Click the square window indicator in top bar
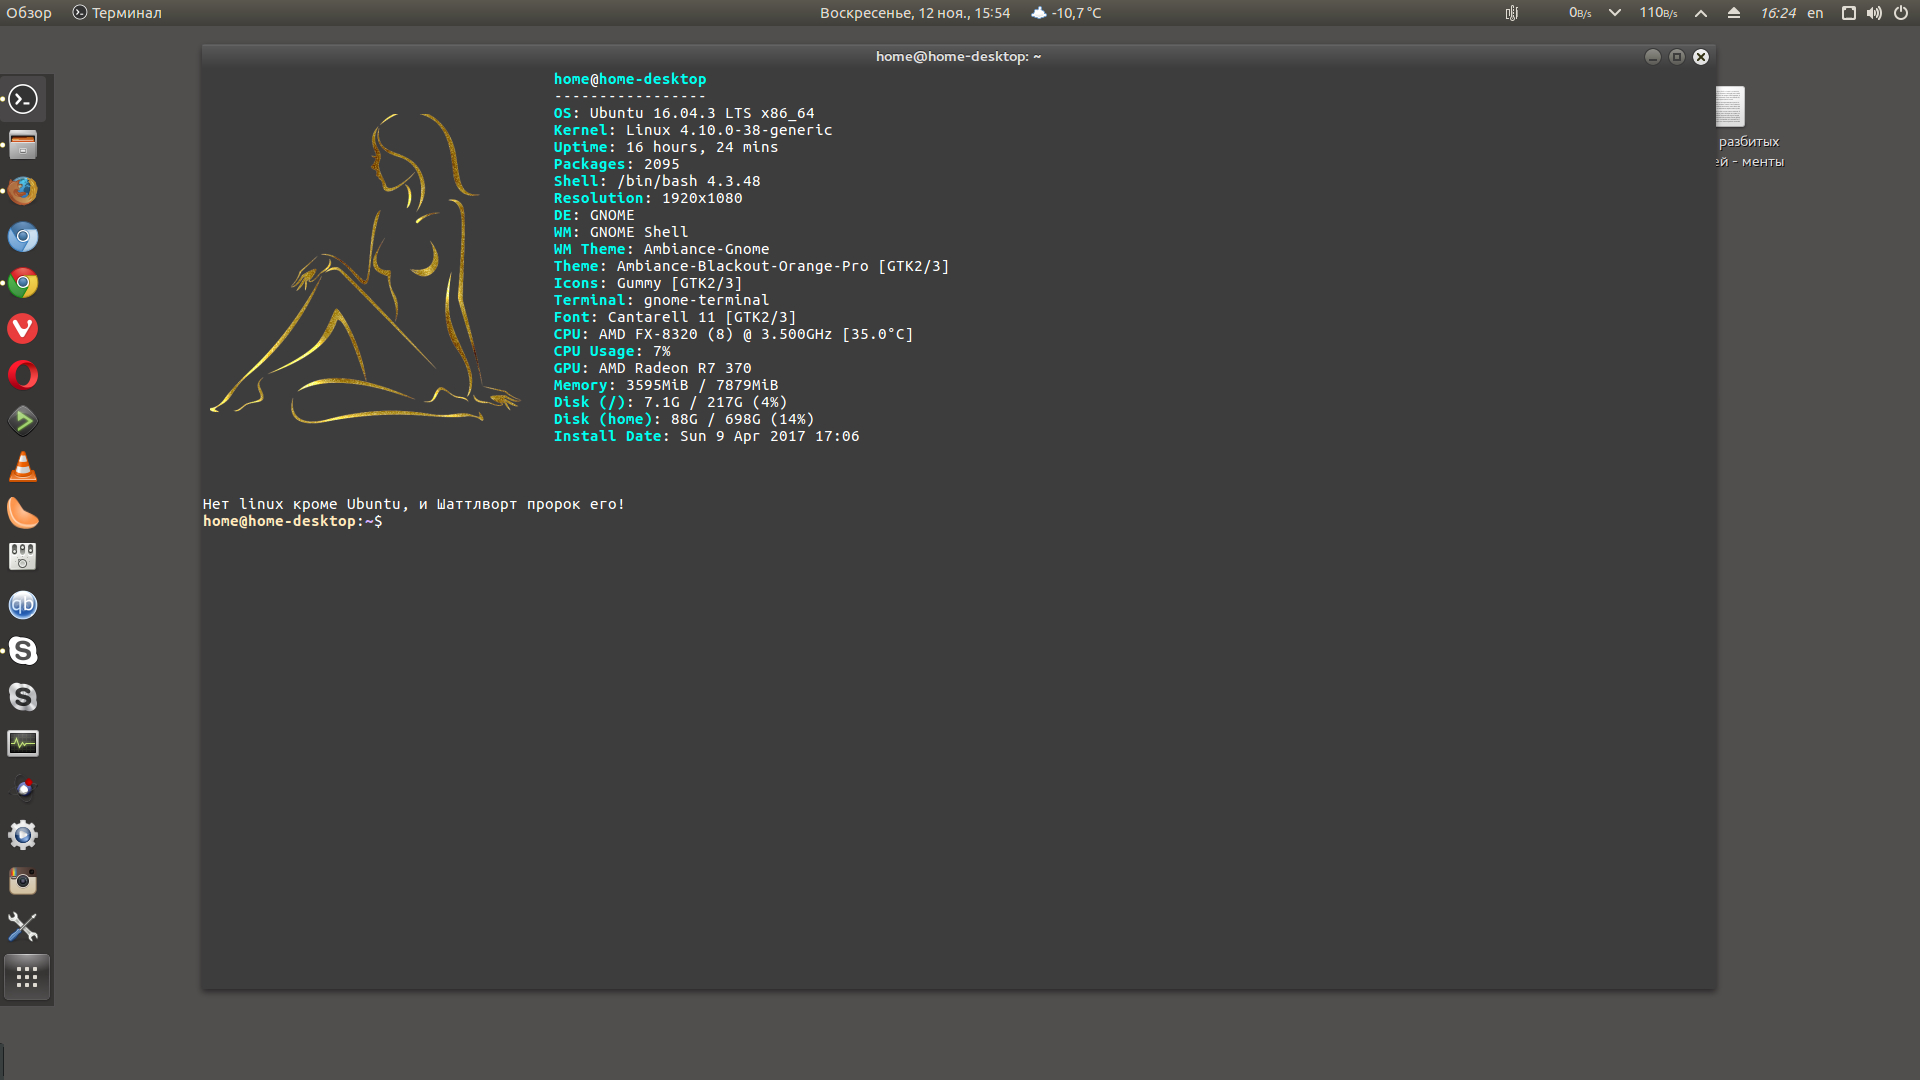The image size is (1920, 1080). click(1849, 13)
